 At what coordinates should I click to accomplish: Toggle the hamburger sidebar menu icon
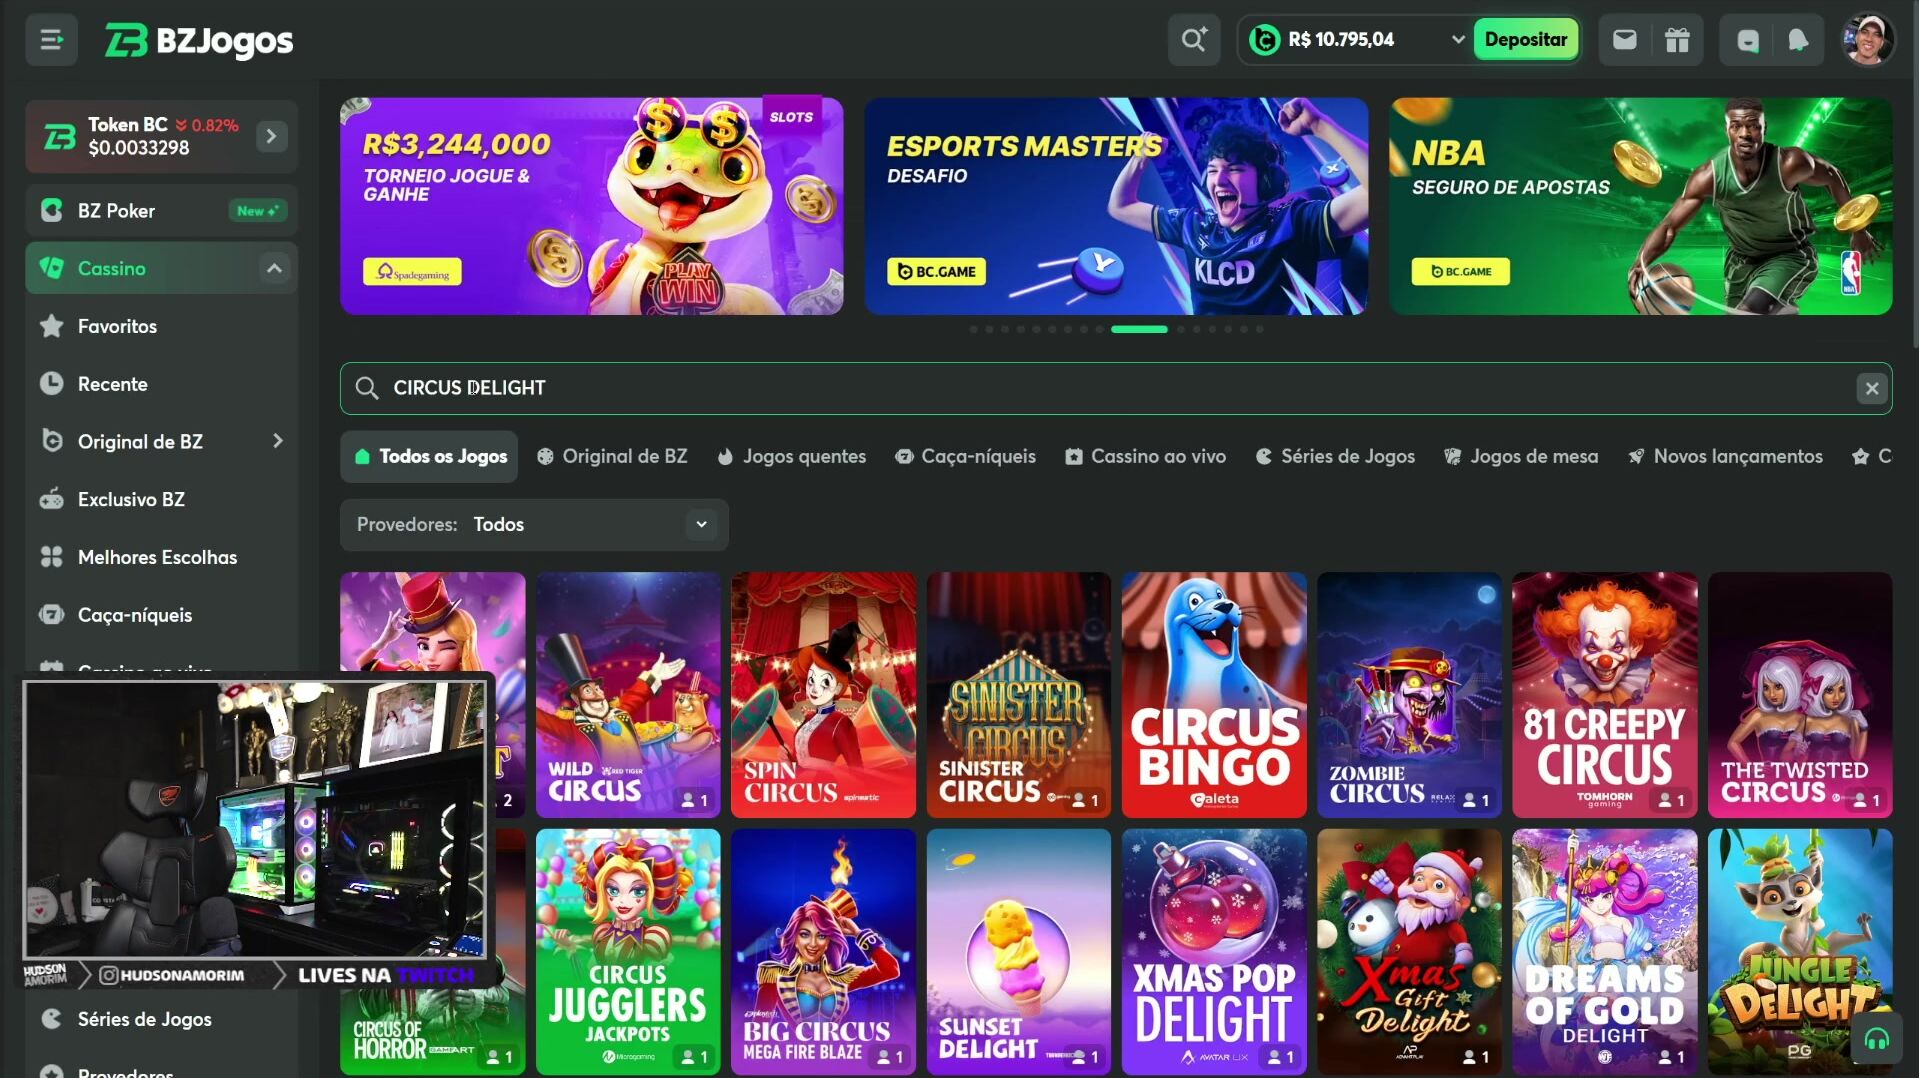click(x=51, y=40)
